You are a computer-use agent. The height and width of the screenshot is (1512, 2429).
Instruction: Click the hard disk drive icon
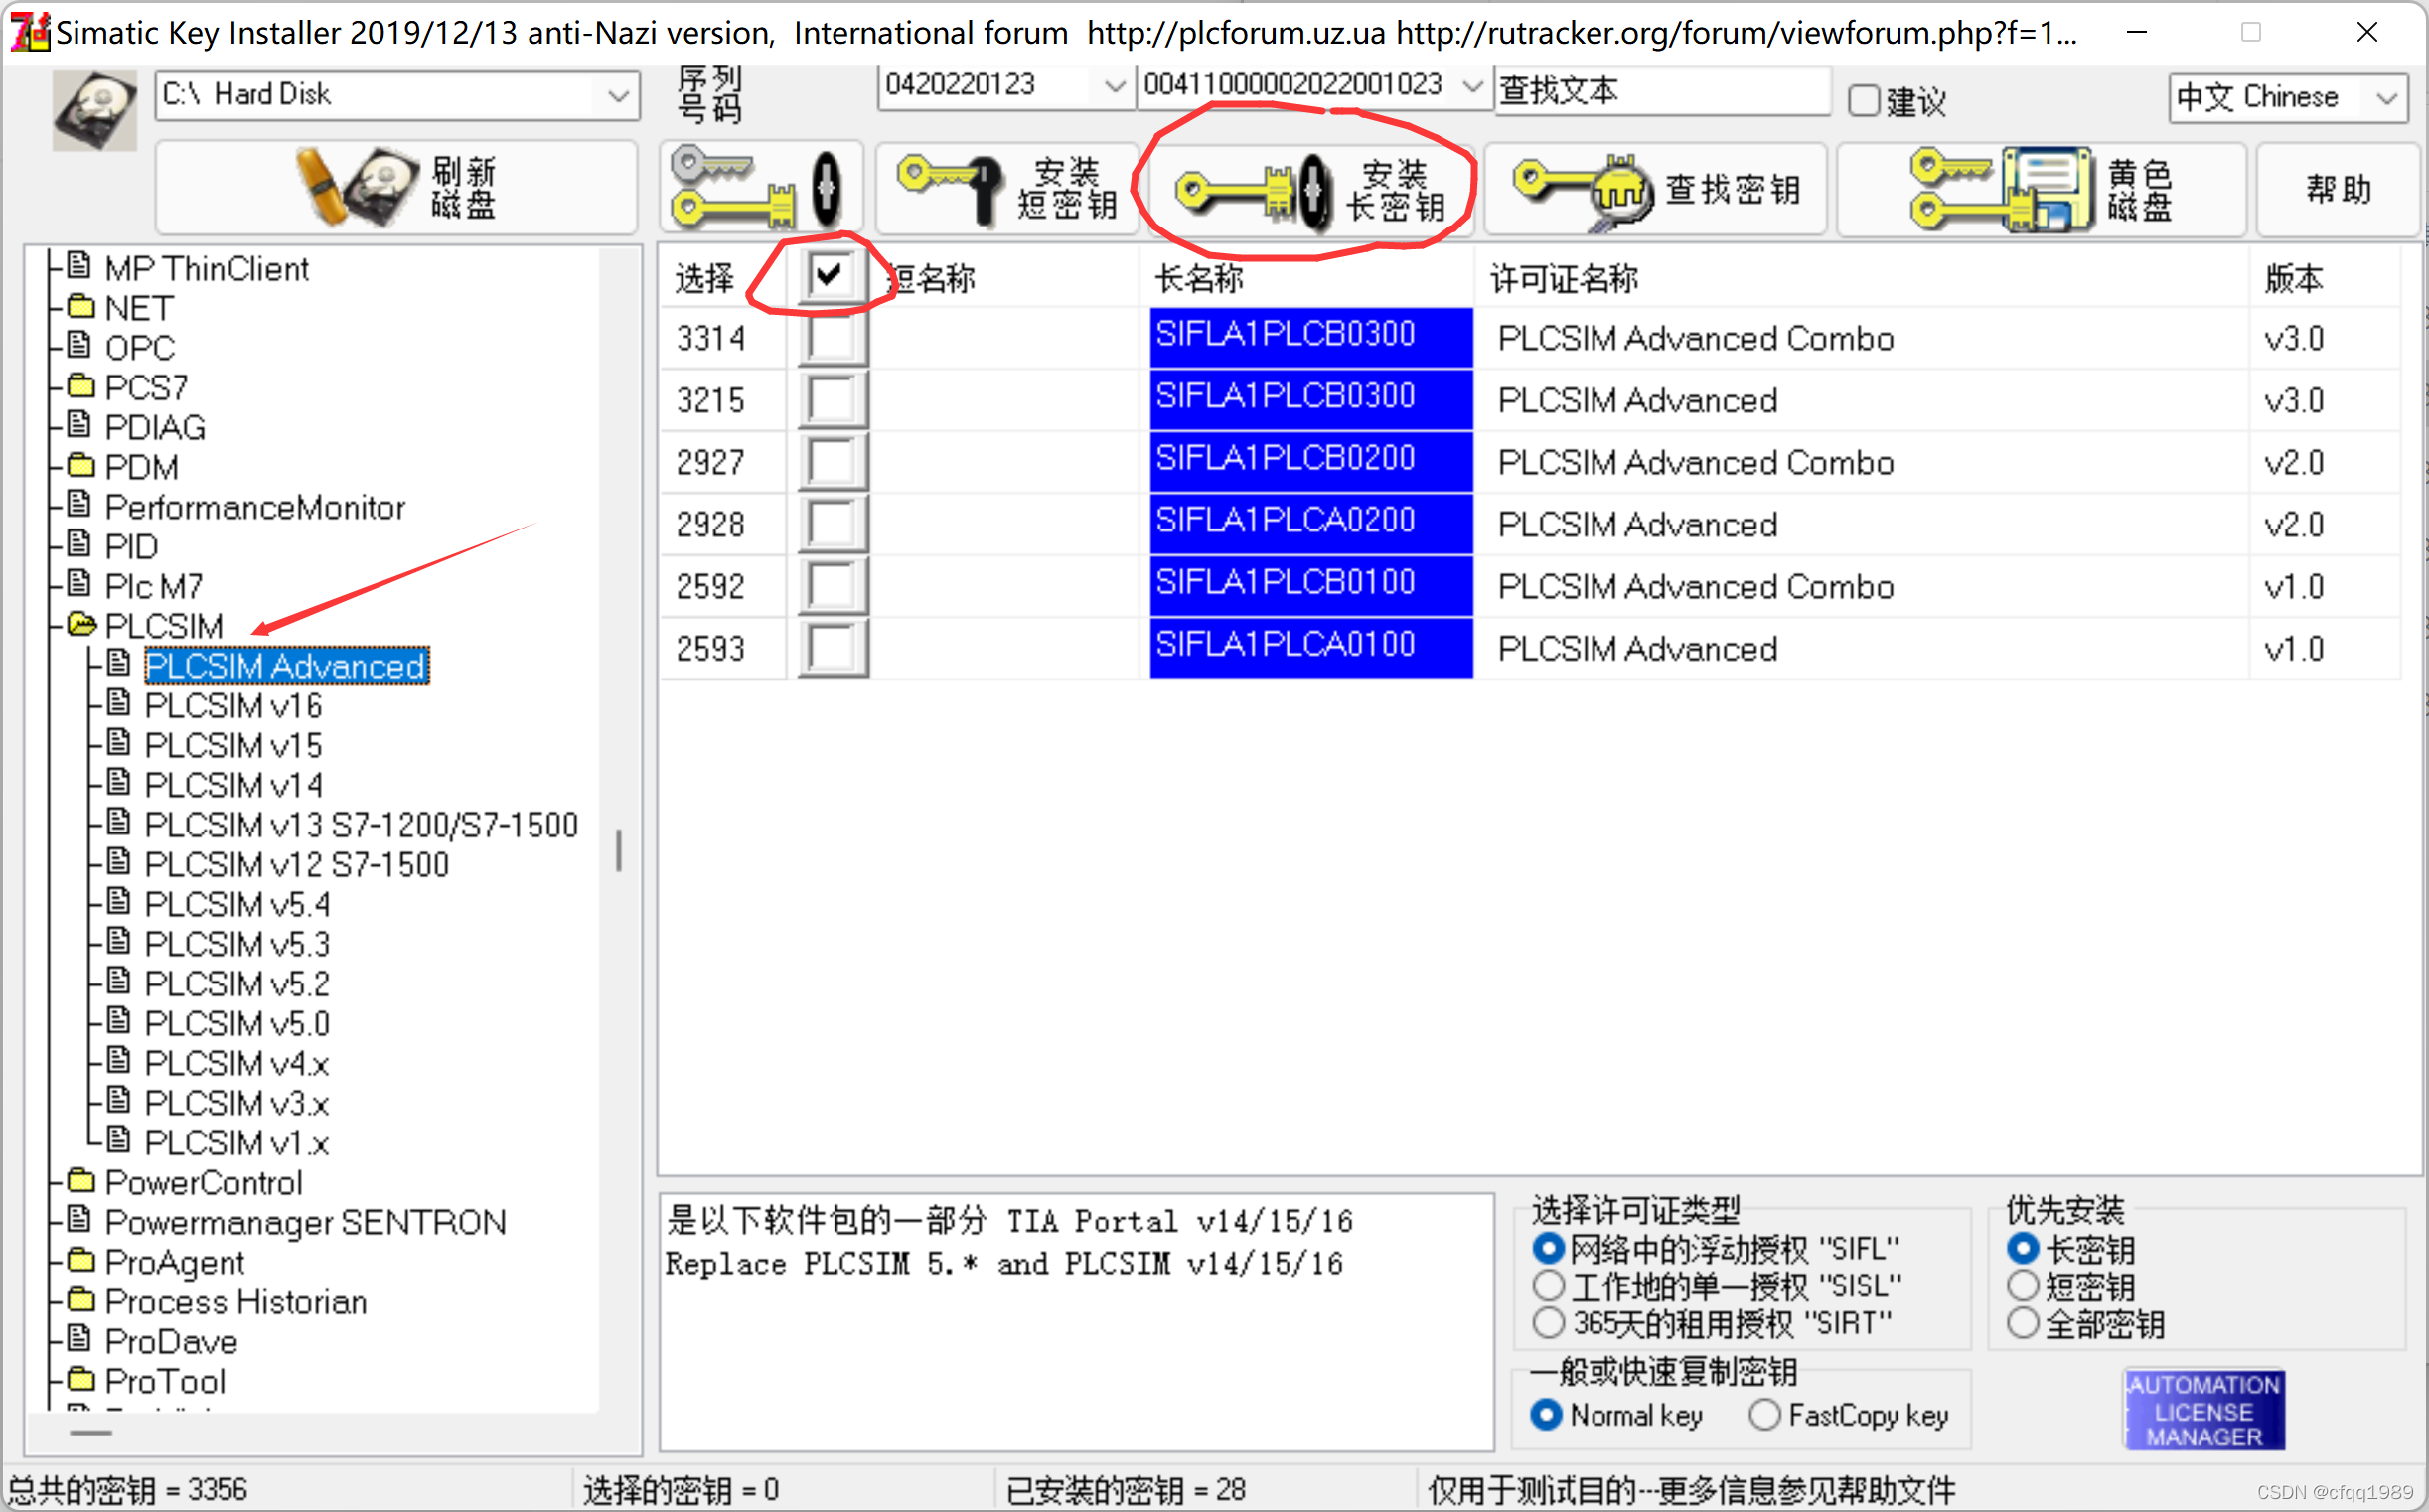94,110
